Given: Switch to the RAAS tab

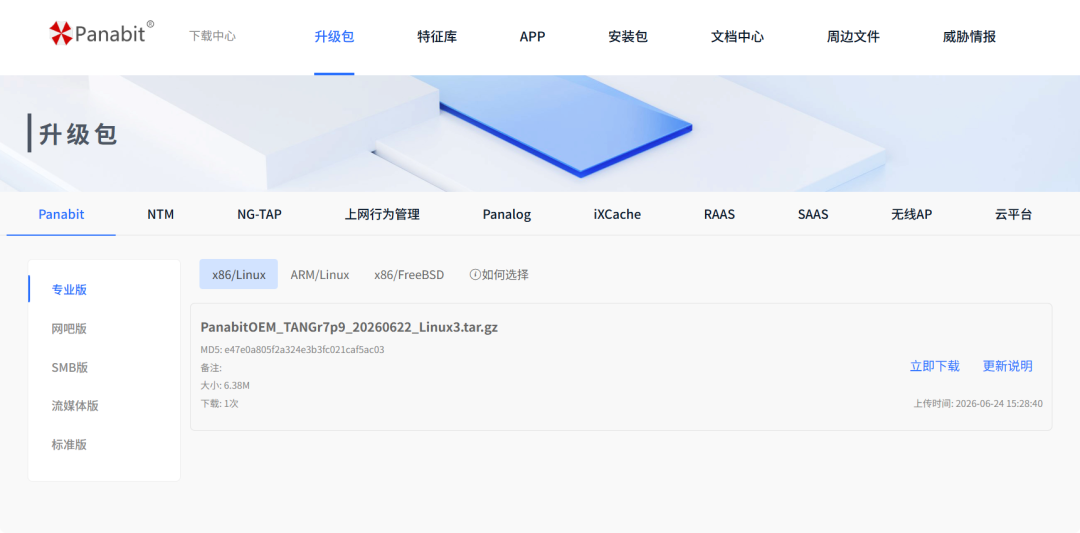Looking at the screenshot, I should click(x=719, y=214).
